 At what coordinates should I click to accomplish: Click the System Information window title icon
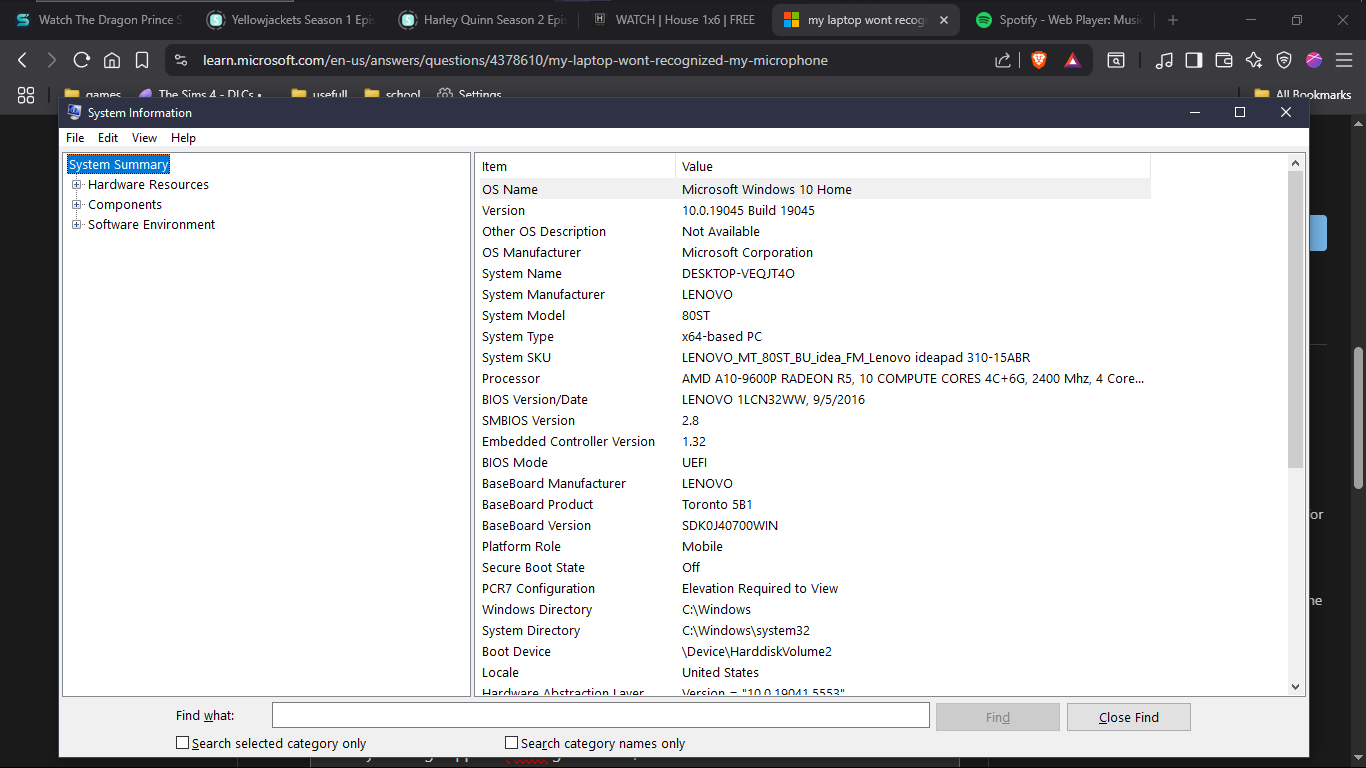(74, 112)
